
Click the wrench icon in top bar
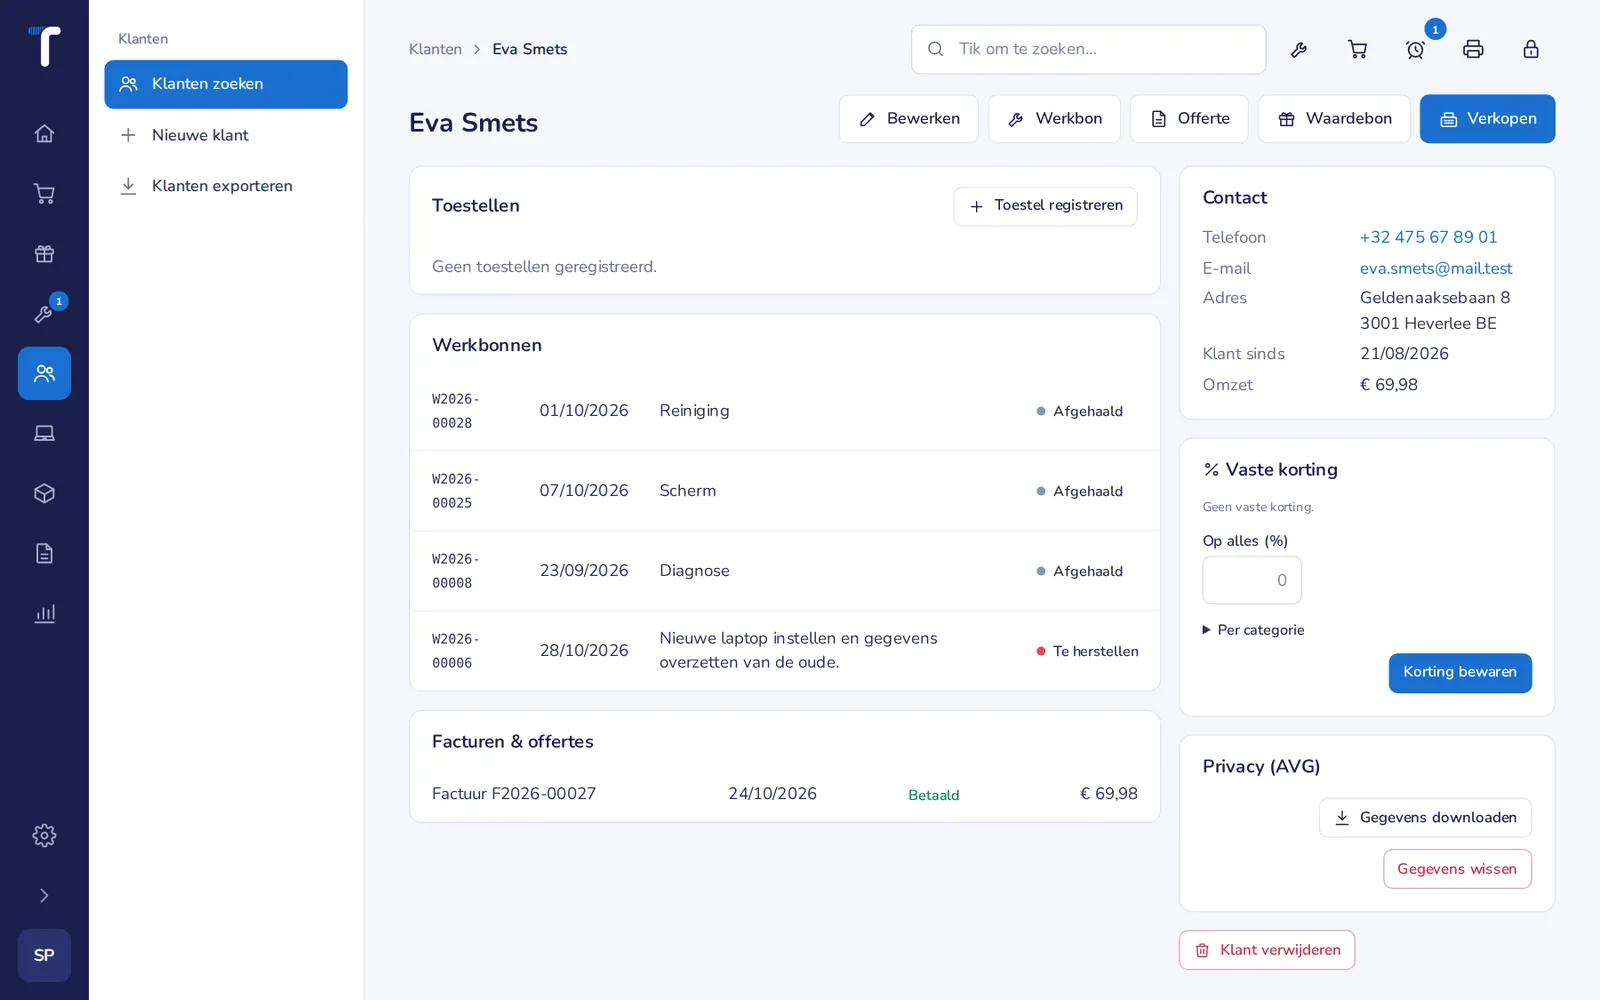pos(1299,49)
